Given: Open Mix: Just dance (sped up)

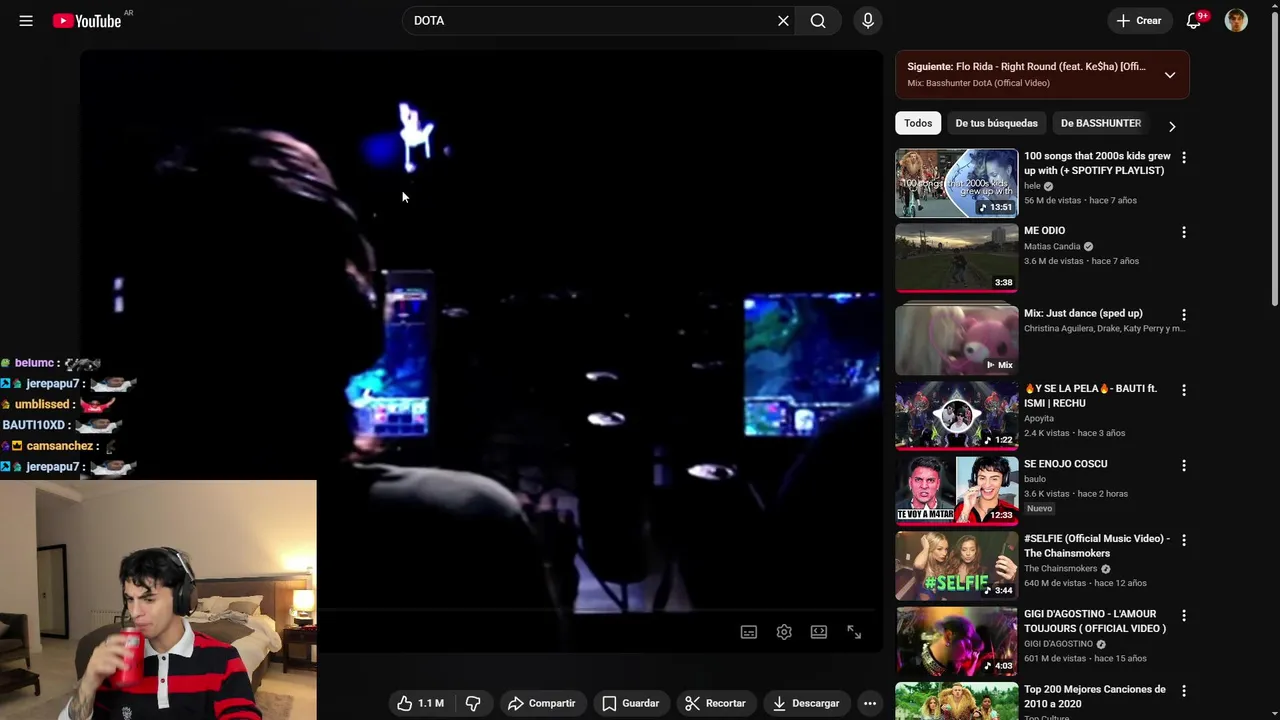Looking at the screenshot, I should [1083, 314].
